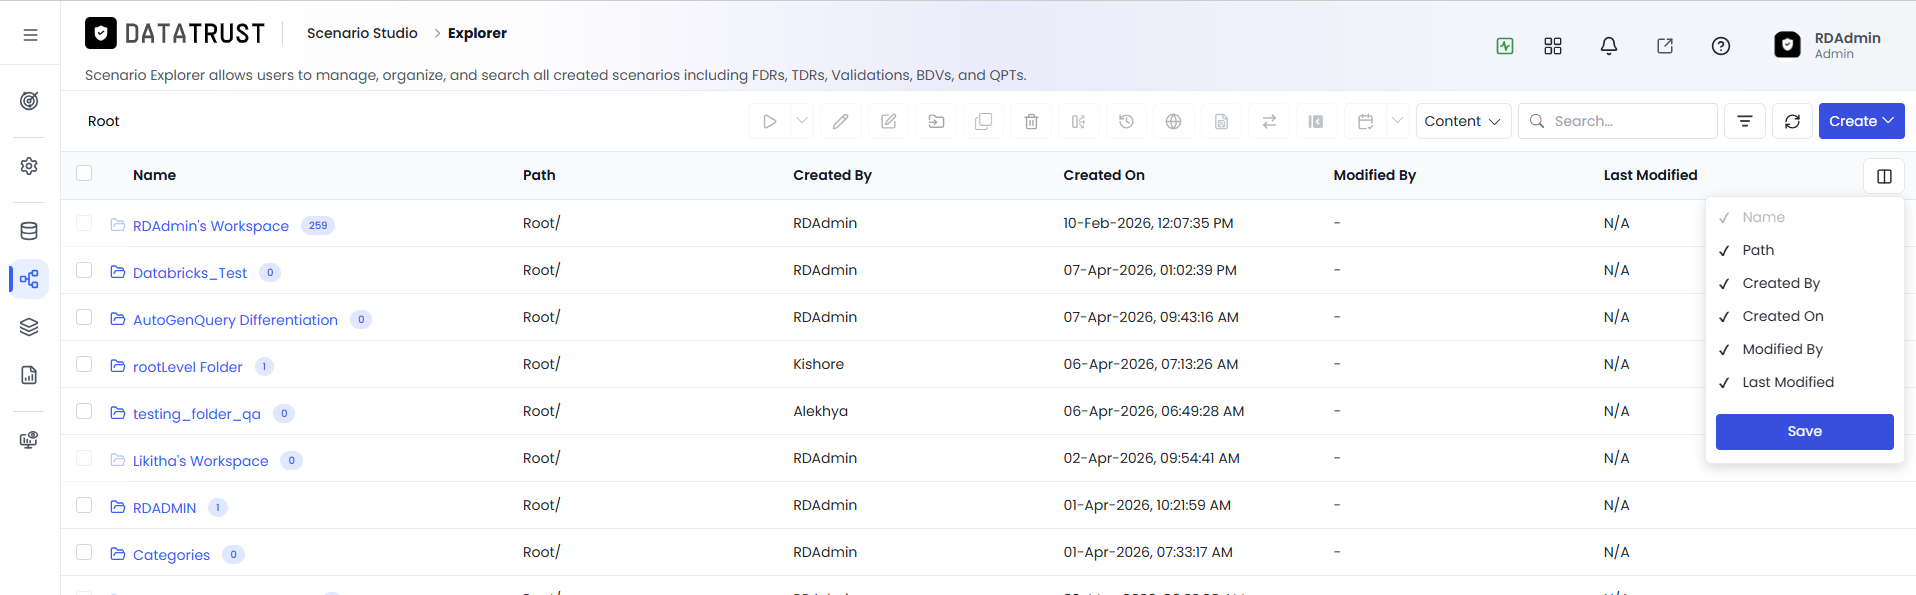Click the history clock icon in the toolbar
This screenshot has width=1916, height=595.
coord(1127,121)
